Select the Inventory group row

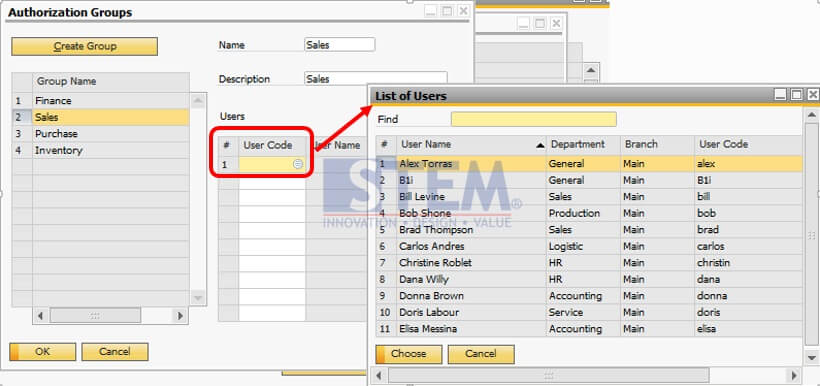point(111,151)
